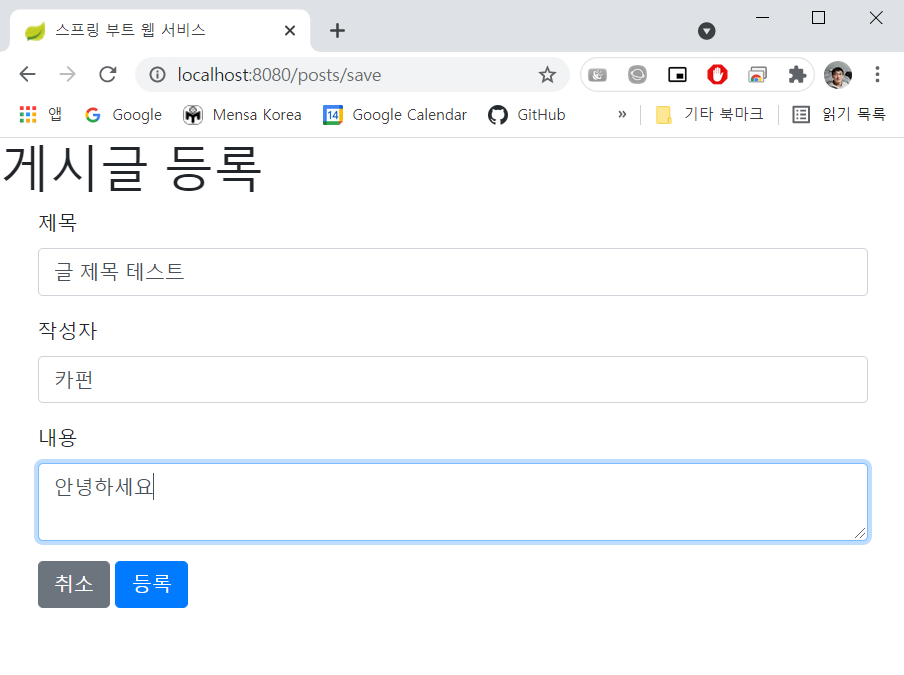Select the 스프링 부트 웹 서비스 tab

click(160, 31)
